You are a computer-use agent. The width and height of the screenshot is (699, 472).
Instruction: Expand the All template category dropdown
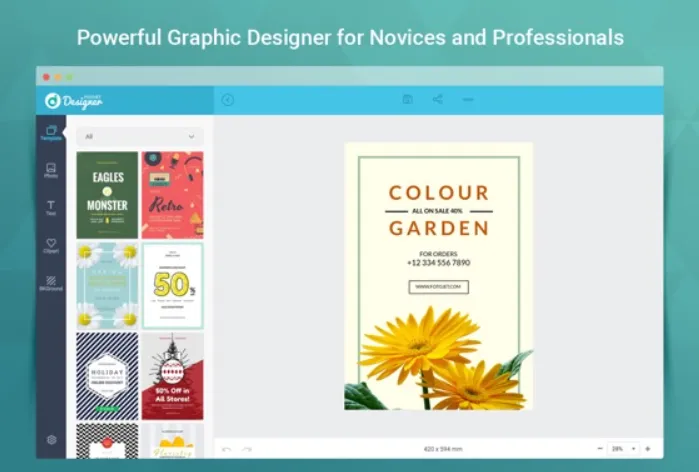140,136
